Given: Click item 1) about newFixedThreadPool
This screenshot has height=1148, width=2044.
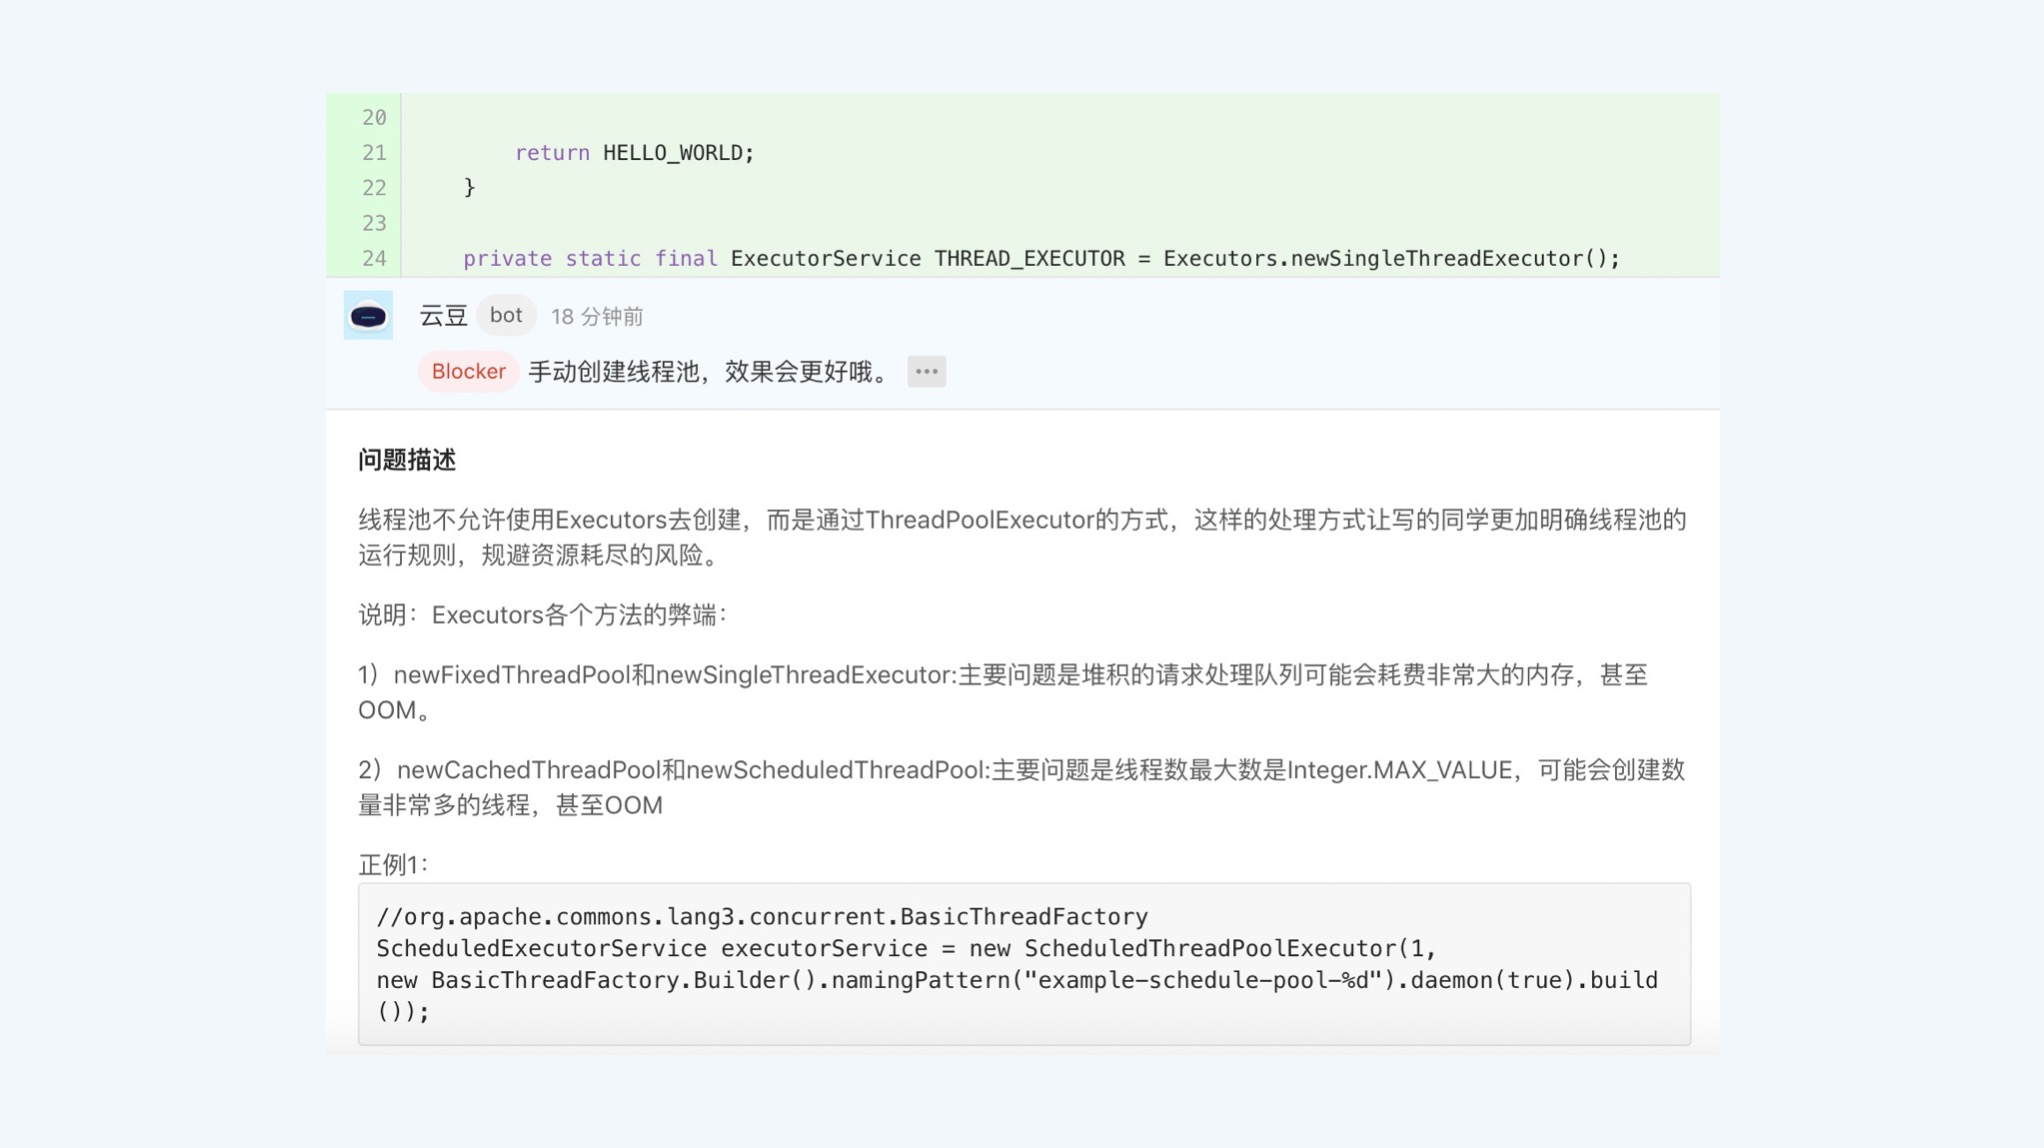Looking at the screenshot, I should point(1003,692).
